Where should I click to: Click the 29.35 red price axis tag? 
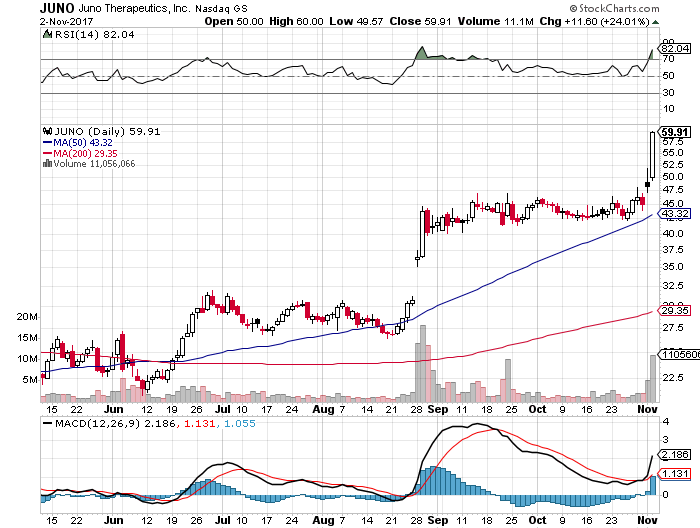[676, 312]
